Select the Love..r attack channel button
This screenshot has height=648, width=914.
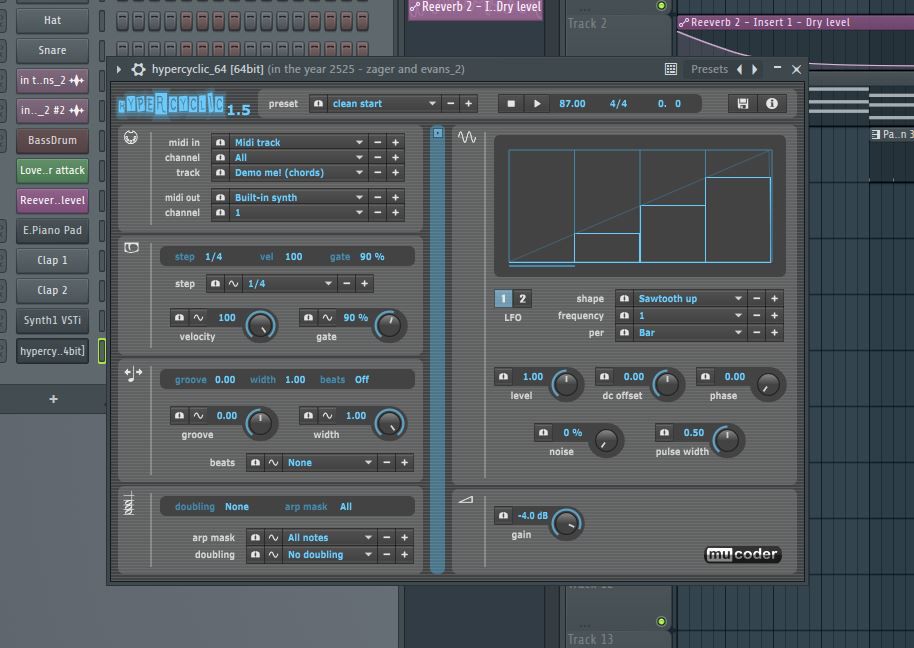point(52,170)
